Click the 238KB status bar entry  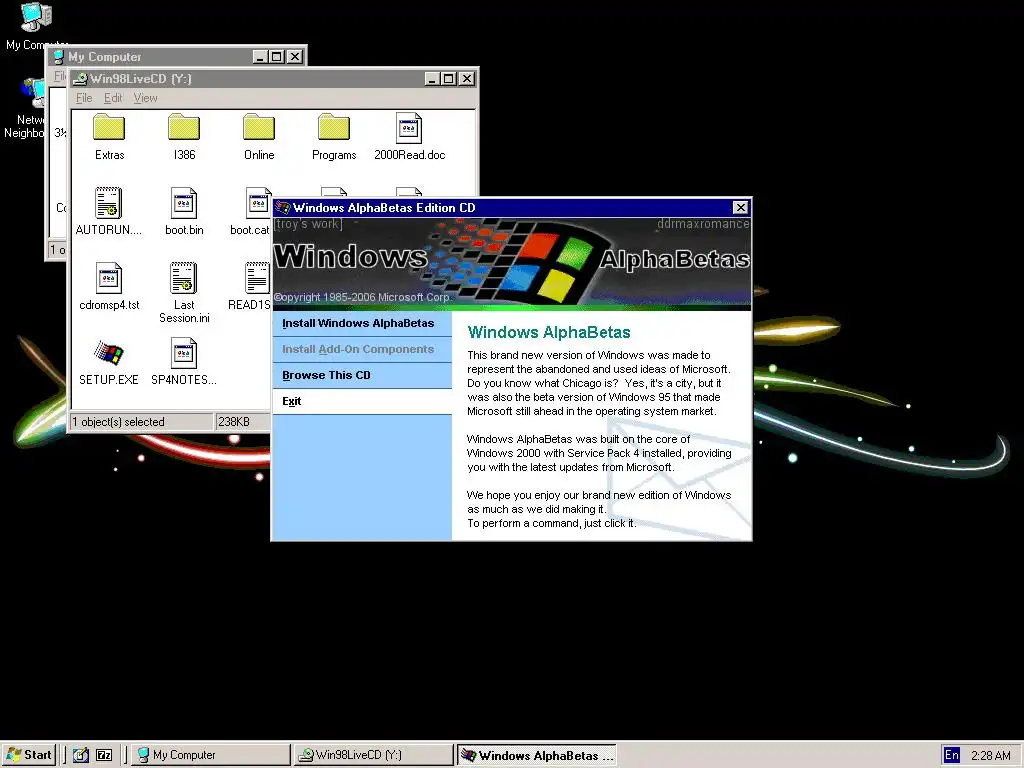click(x=234, y=422)
